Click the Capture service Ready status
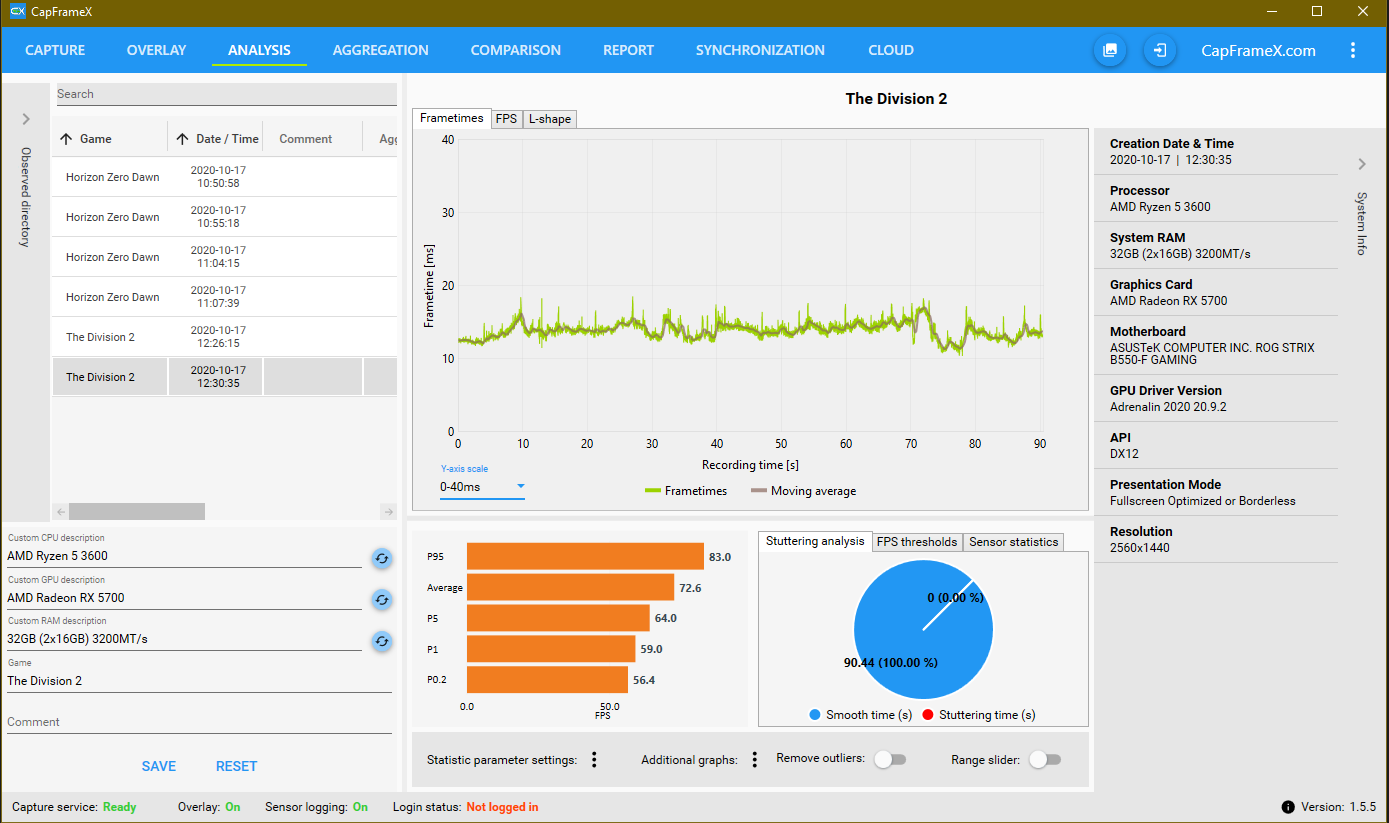1389x823 pixels. point(119,807)
